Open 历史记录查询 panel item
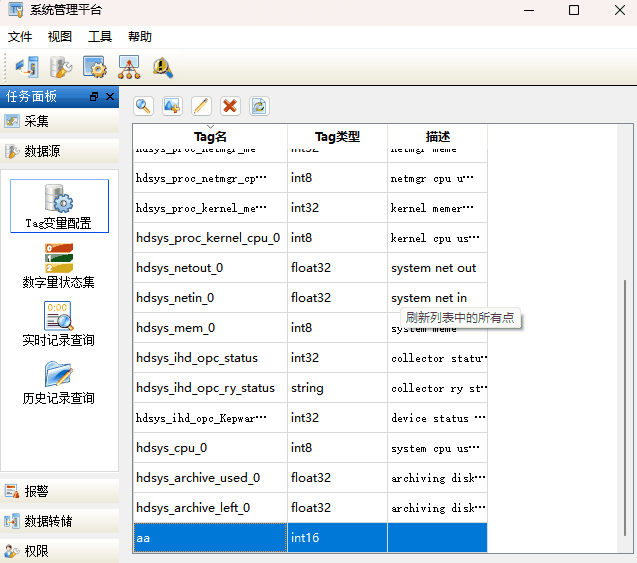This screenshot has width=637, height=563. click(x=59, y=383)
